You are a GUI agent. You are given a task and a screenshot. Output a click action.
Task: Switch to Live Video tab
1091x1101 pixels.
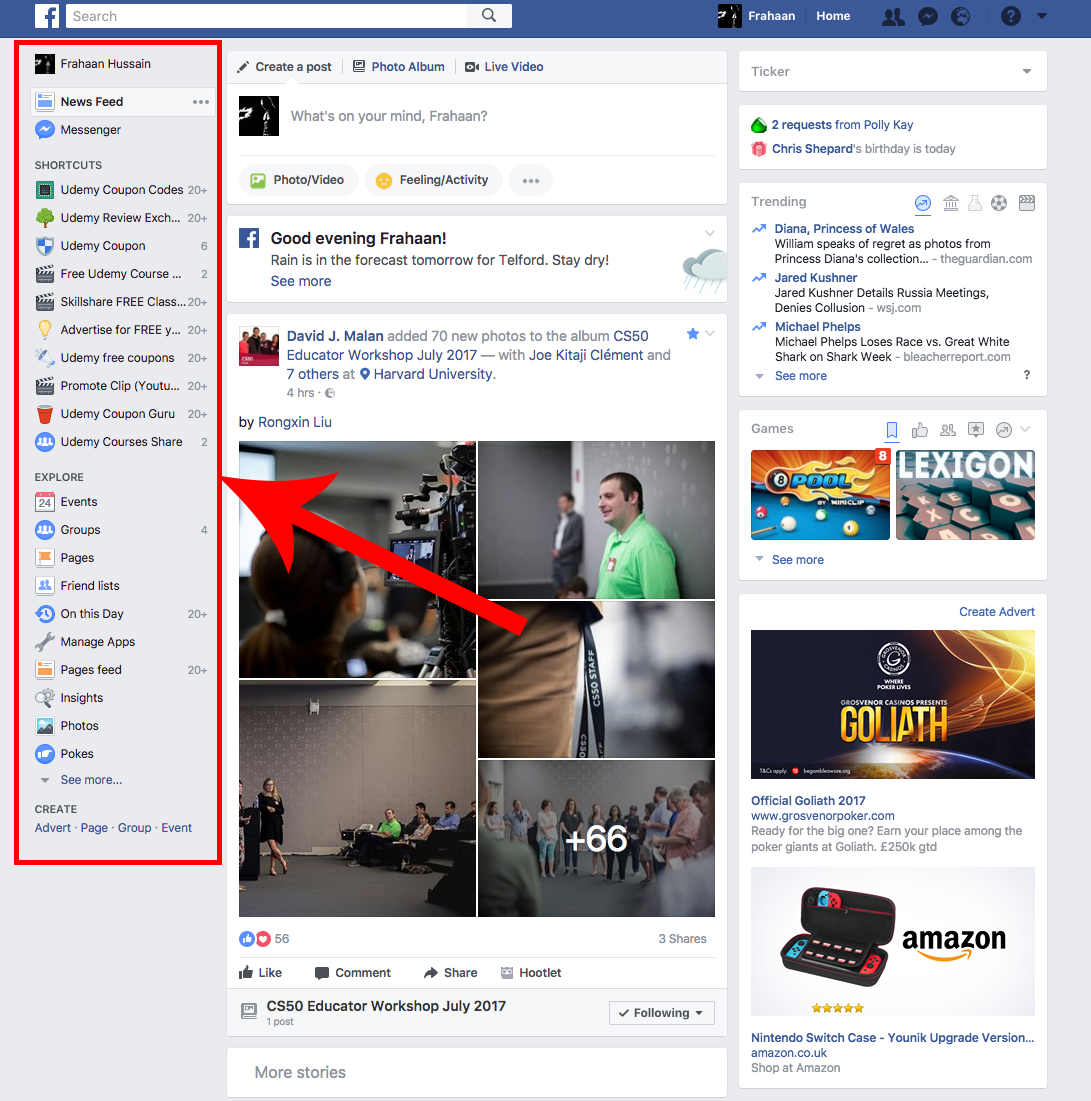coord(504,67)
